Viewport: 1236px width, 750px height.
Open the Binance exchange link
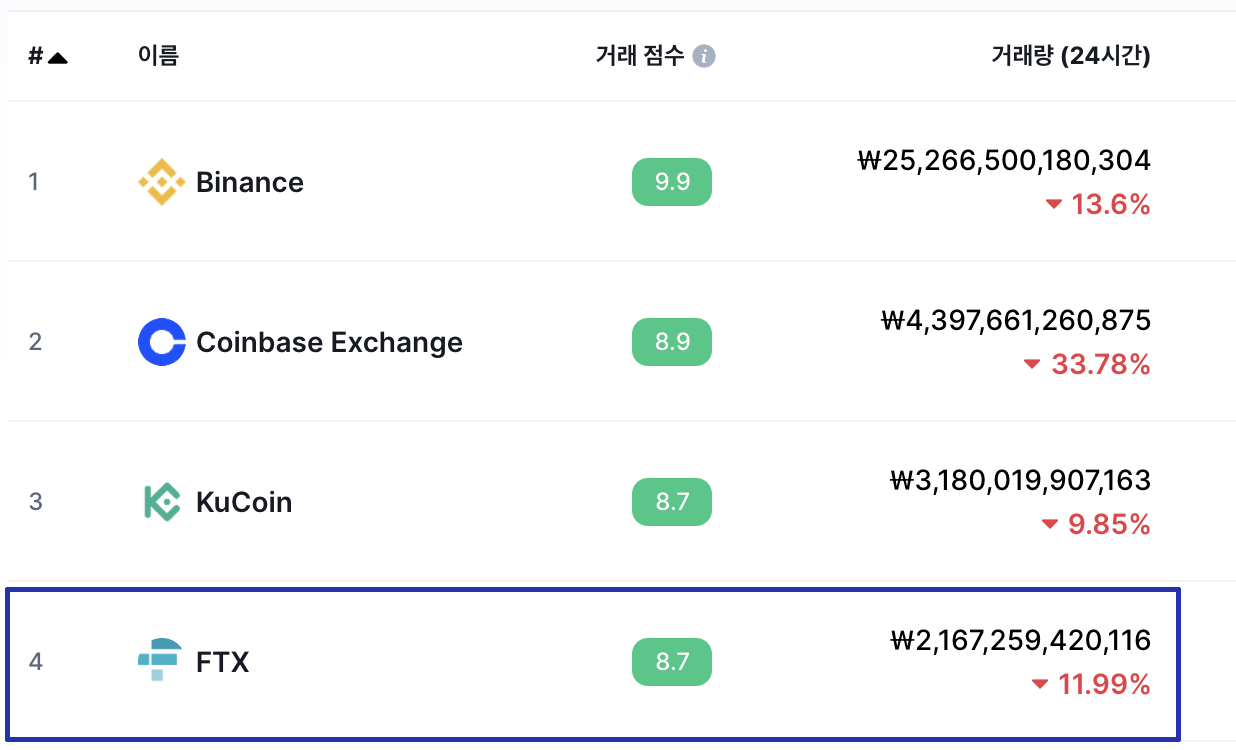(250, 182)
